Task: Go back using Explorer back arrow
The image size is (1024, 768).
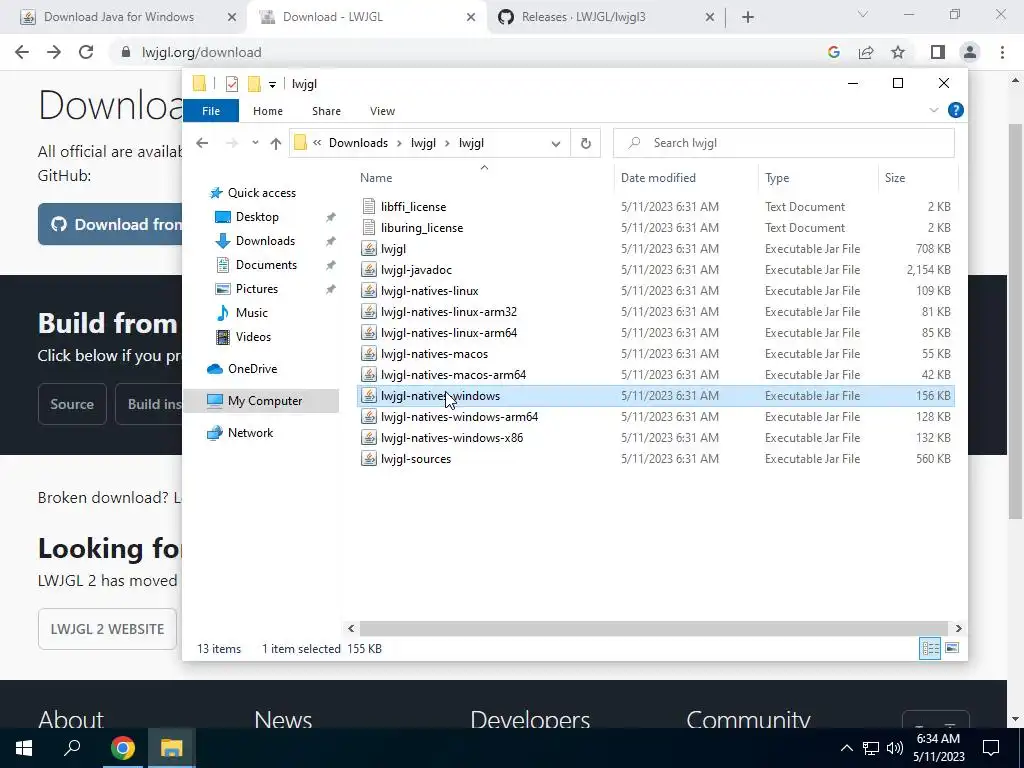Action: point(202,143)
